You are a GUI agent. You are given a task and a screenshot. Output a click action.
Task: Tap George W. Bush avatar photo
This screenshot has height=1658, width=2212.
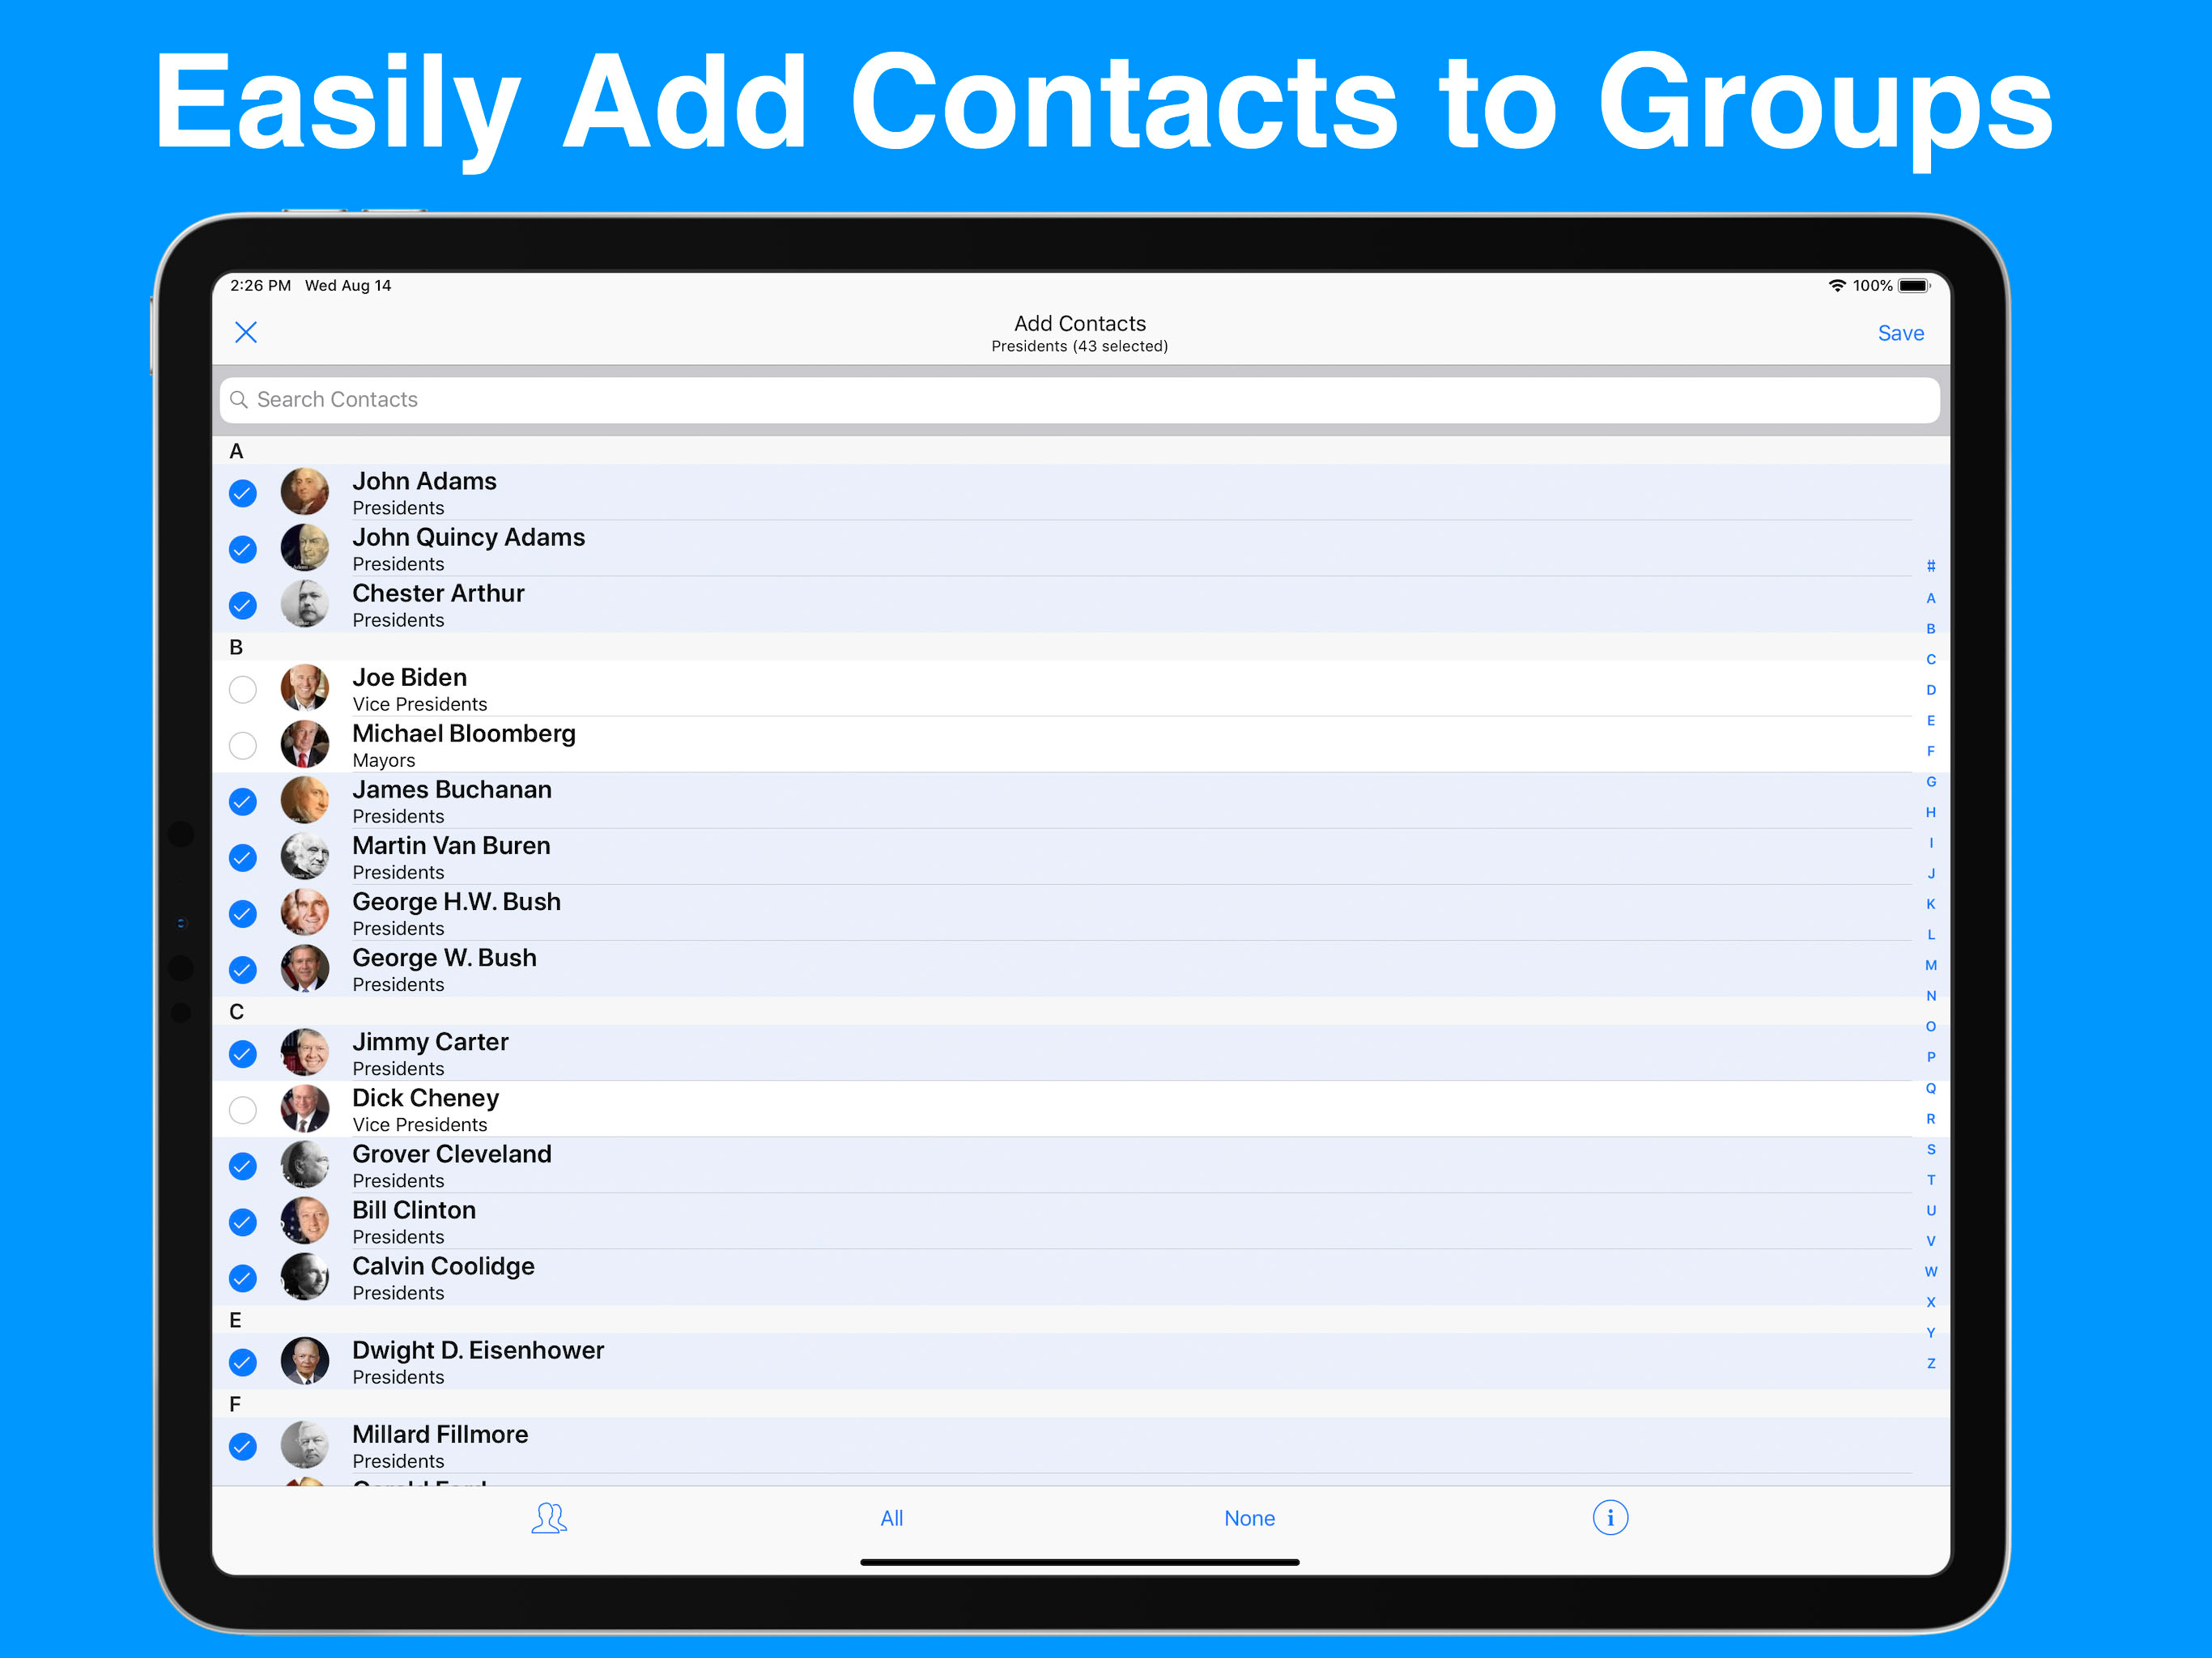(305, 967)
